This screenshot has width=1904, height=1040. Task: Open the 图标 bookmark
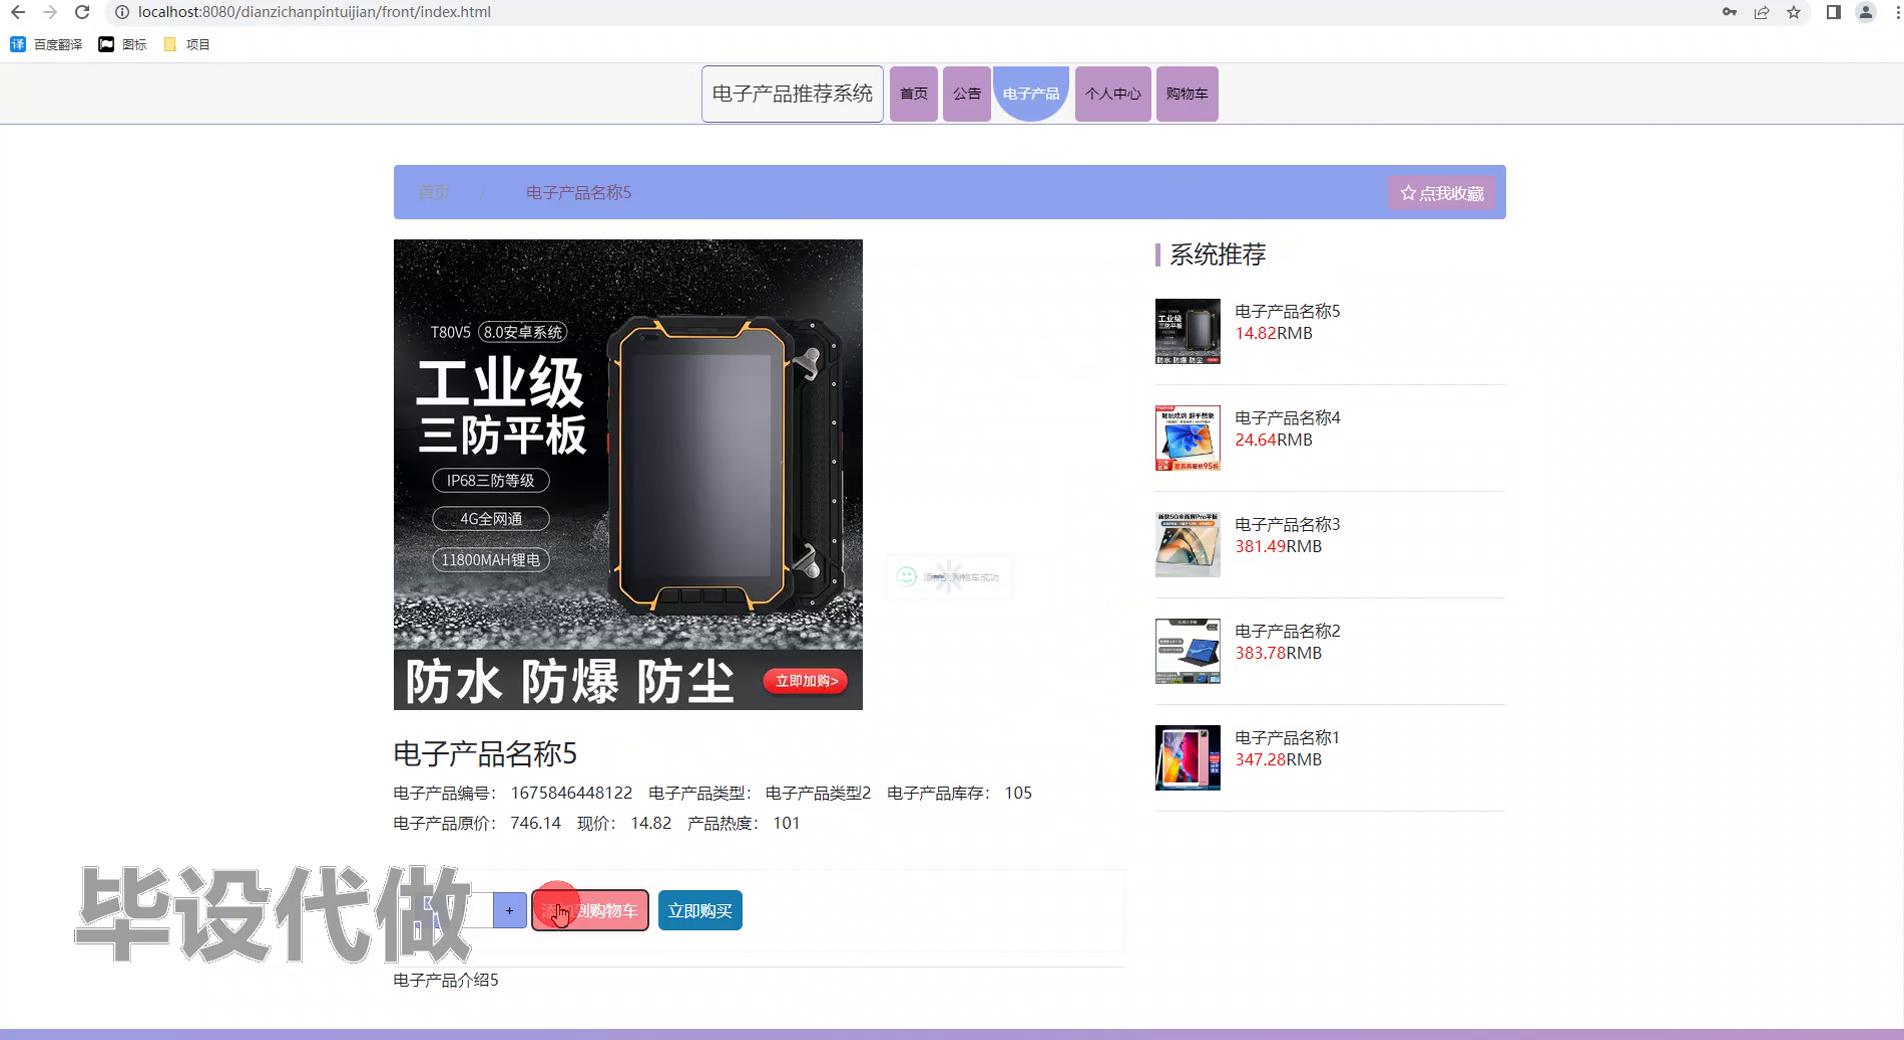click(x=122, y=44)
